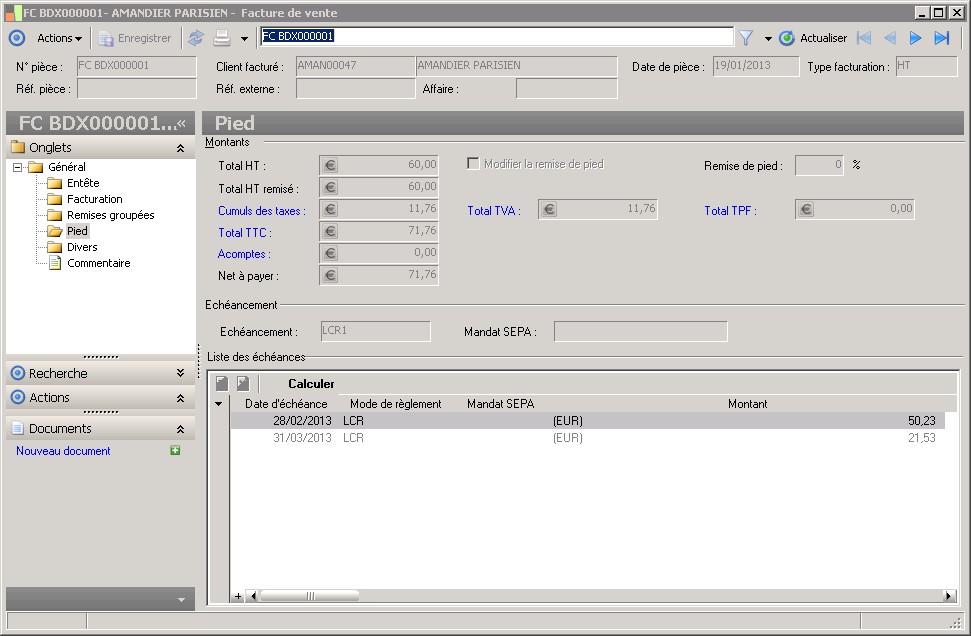Collapse the Onglets panel
The width and height of the screenshot is (971, 636).
pyautogui.click(x=180, y=148)
